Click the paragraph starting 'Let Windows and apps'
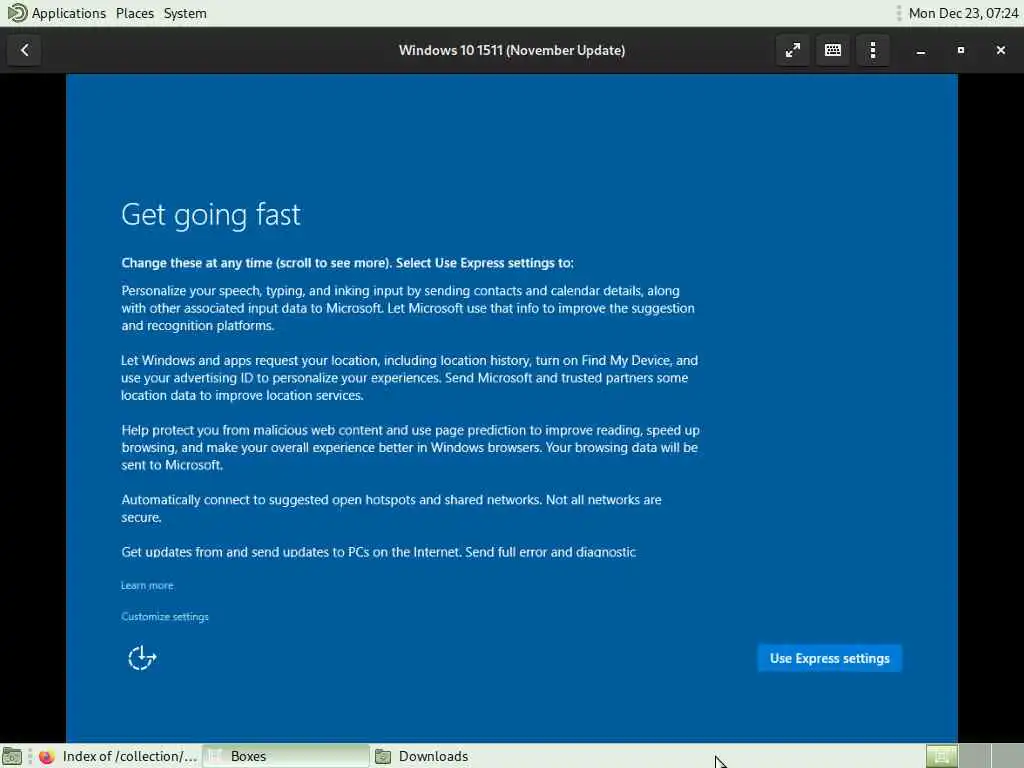The height and width of the screenshot is (768, 1024). 409,377
